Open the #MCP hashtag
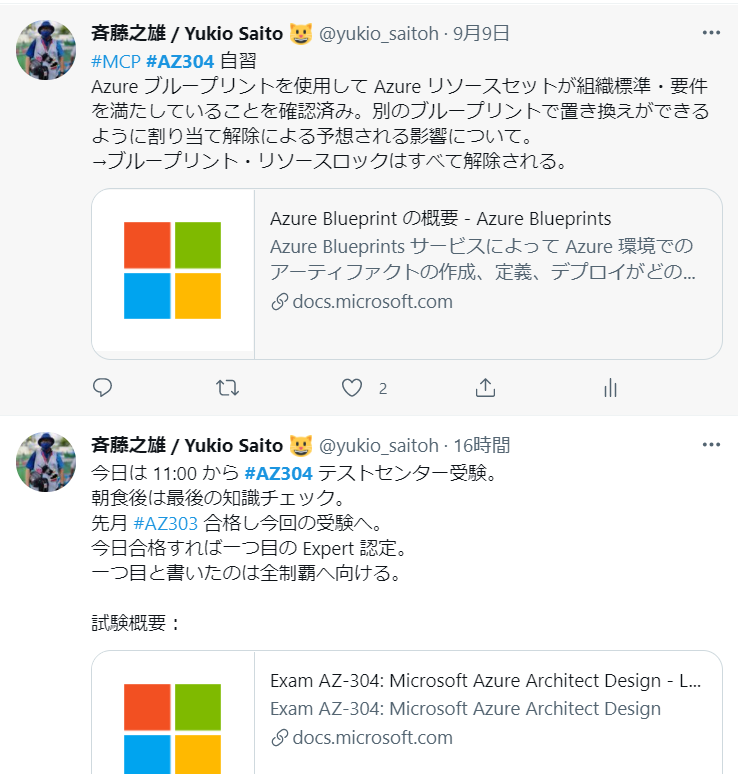This screenshot has height=774, width=738. tap(115, 60)
